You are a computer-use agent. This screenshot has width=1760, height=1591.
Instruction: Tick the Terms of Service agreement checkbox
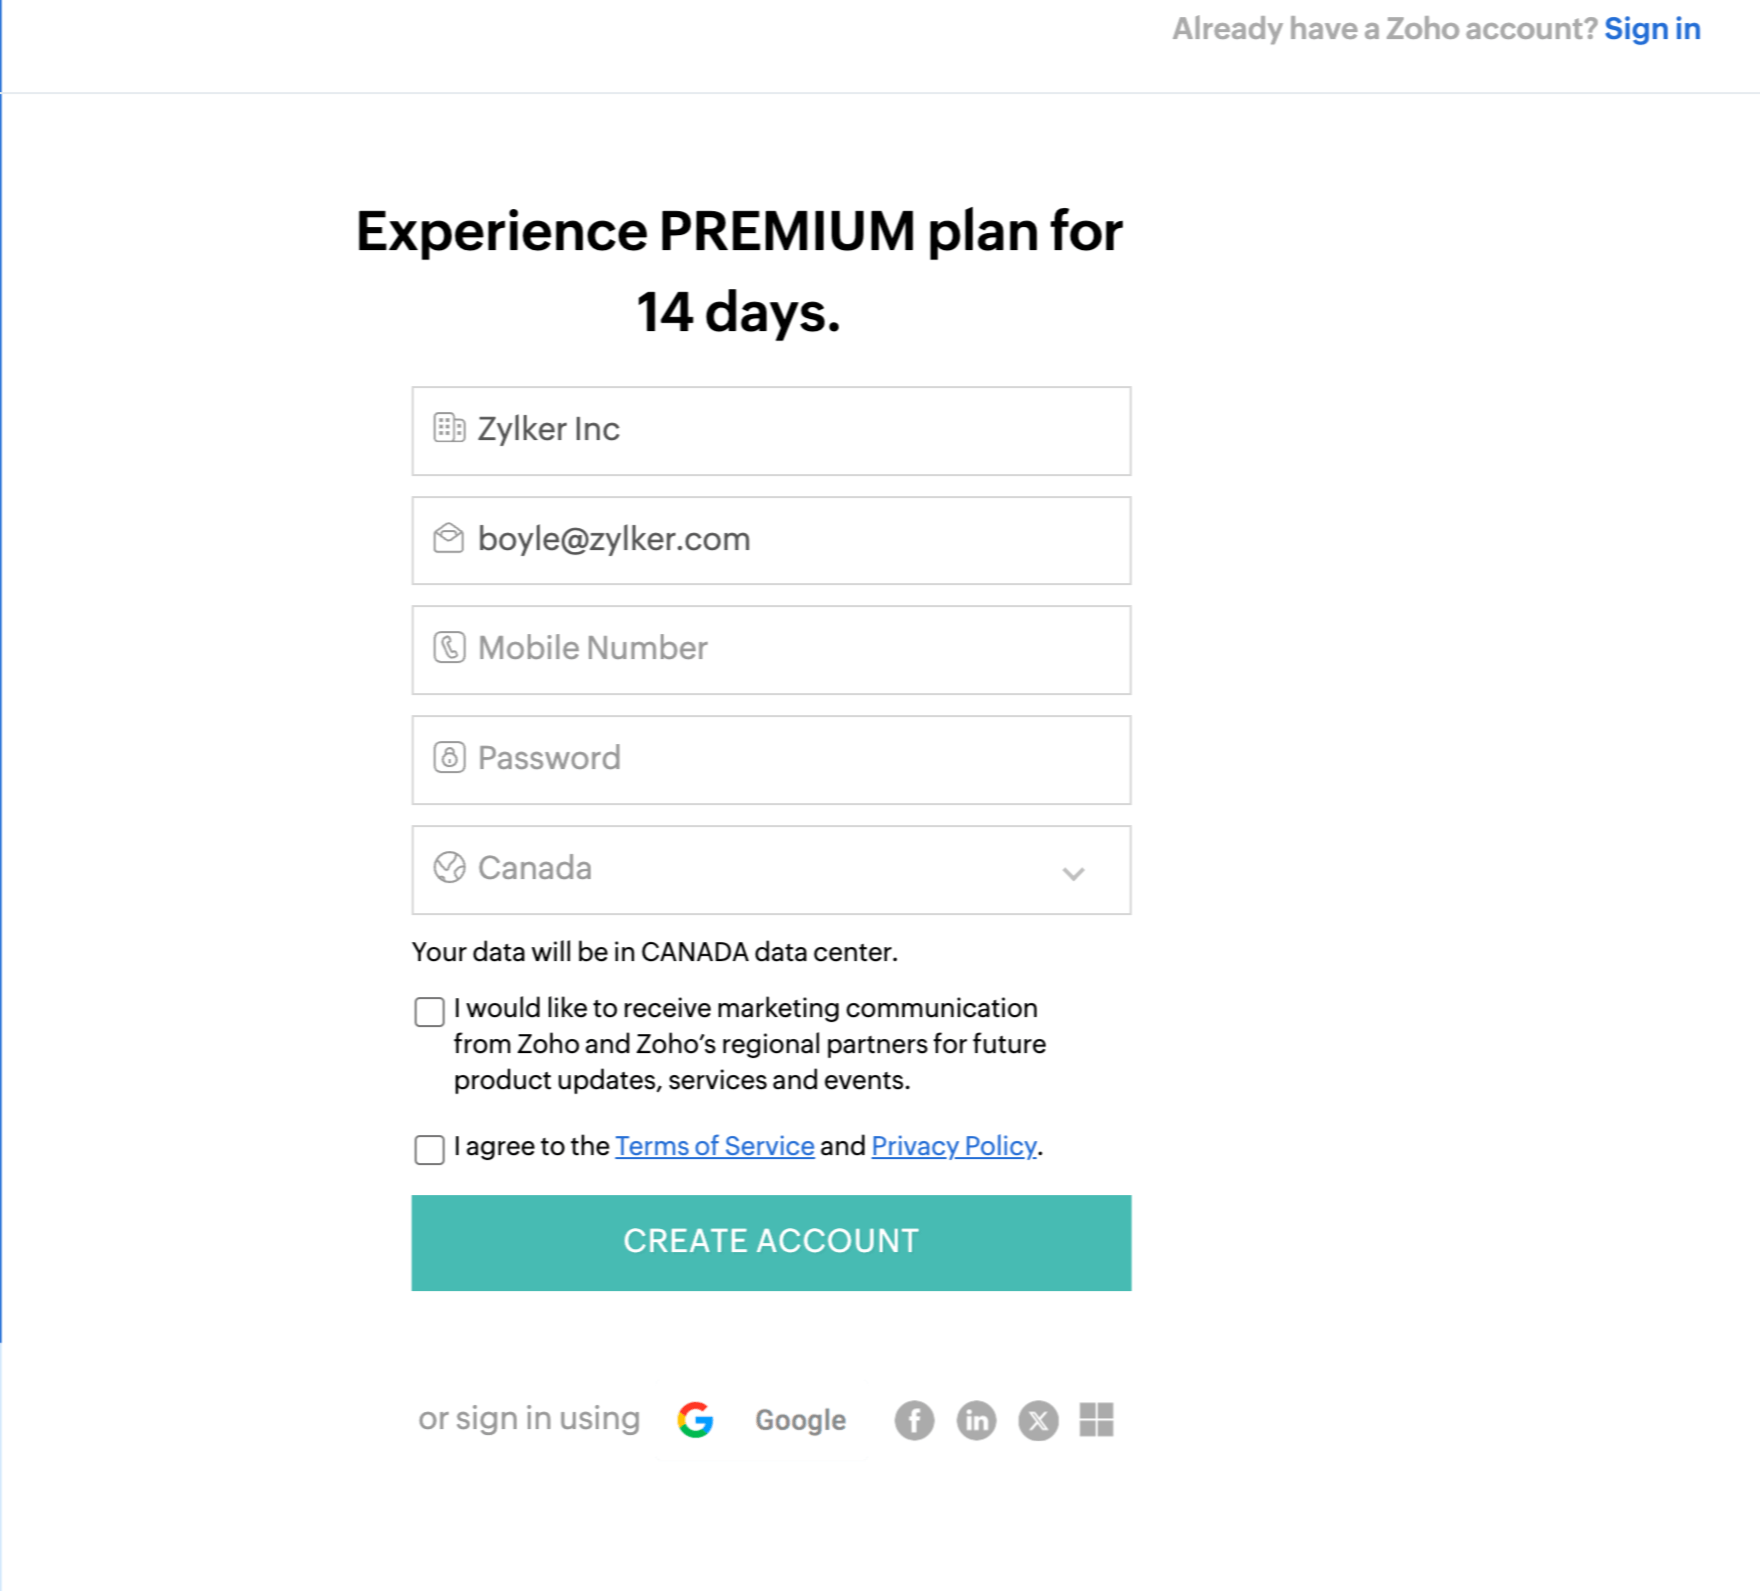pos(430,1149)
